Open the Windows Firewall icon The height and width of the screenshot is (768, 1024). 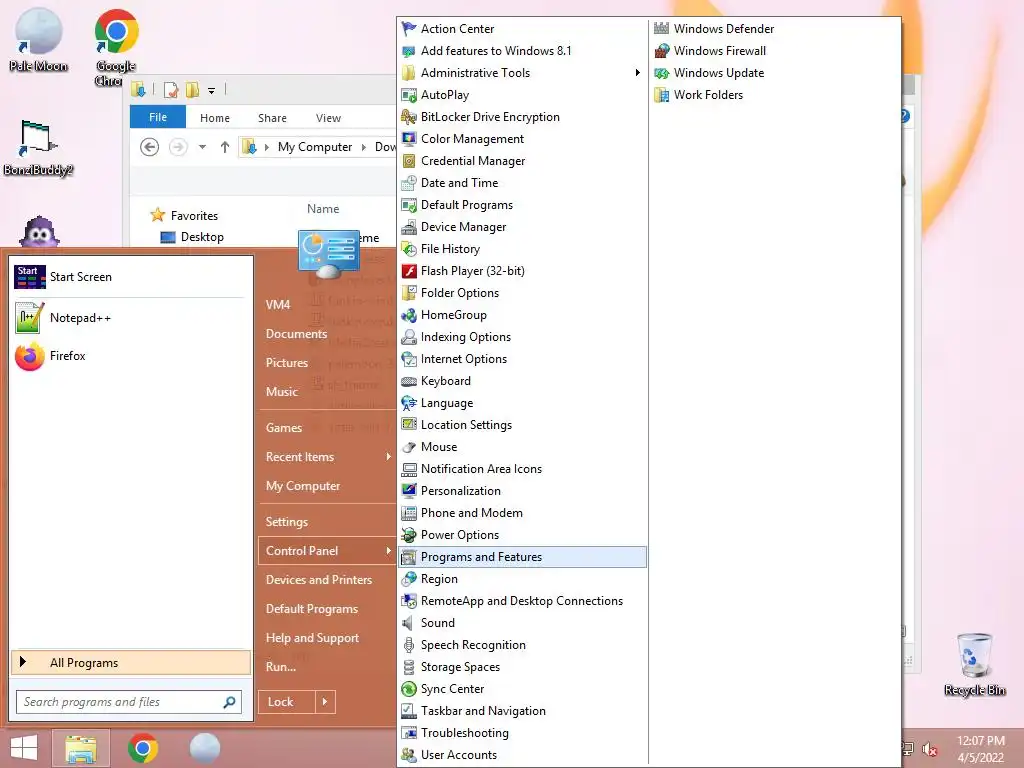pos(662,51)
